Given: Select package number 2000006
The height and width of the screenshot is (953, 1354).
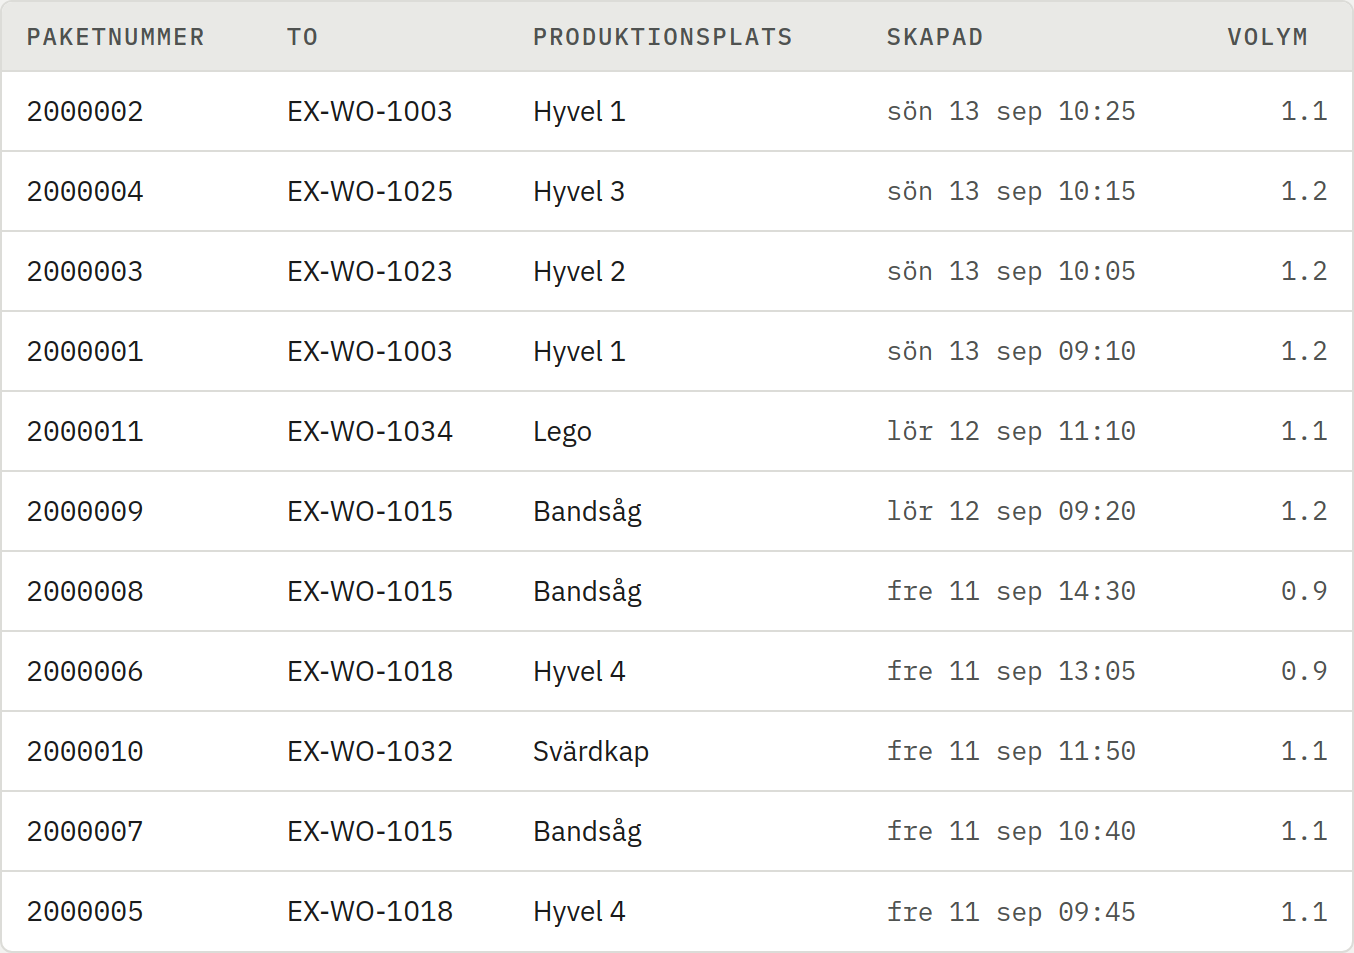Looking at the screenshot, I should 85,671.
